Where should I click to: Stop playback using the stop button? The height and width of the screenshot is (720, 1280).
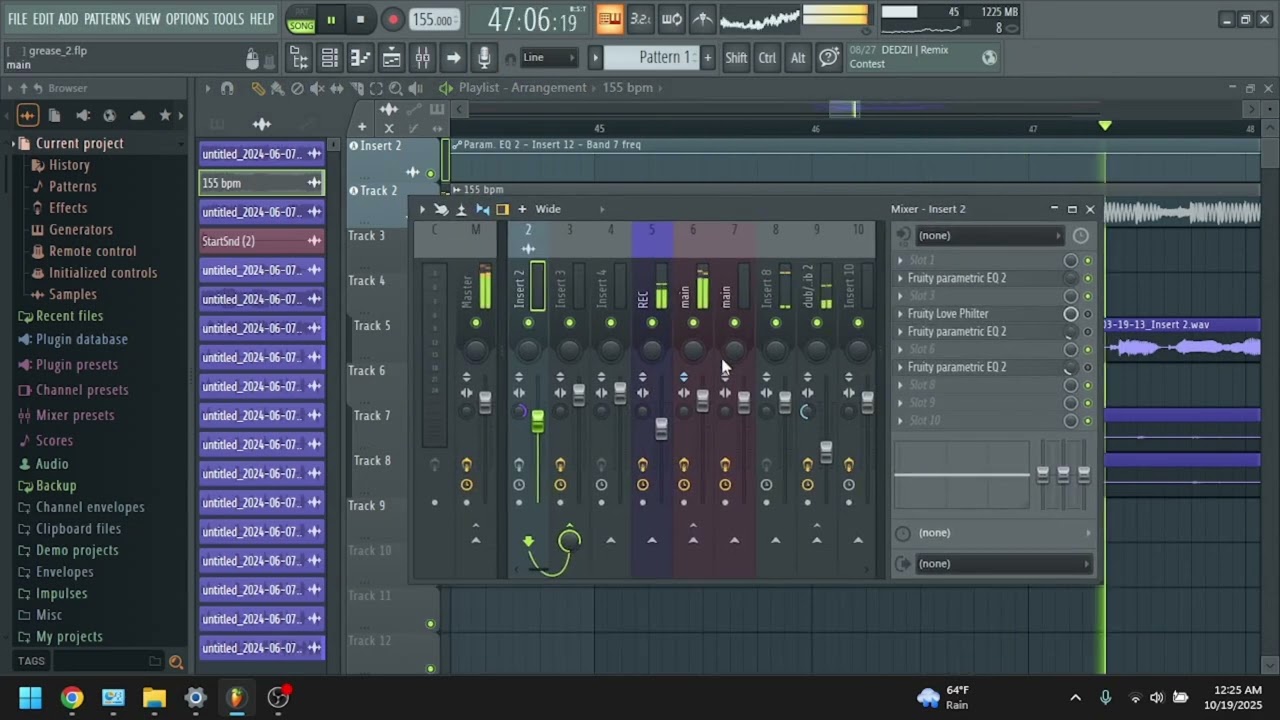click(360, 19)
